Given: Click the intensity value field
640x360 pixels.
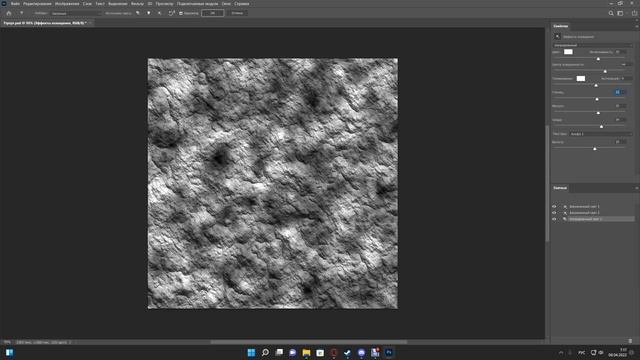Looking at the screenshot, I should 620,52.
